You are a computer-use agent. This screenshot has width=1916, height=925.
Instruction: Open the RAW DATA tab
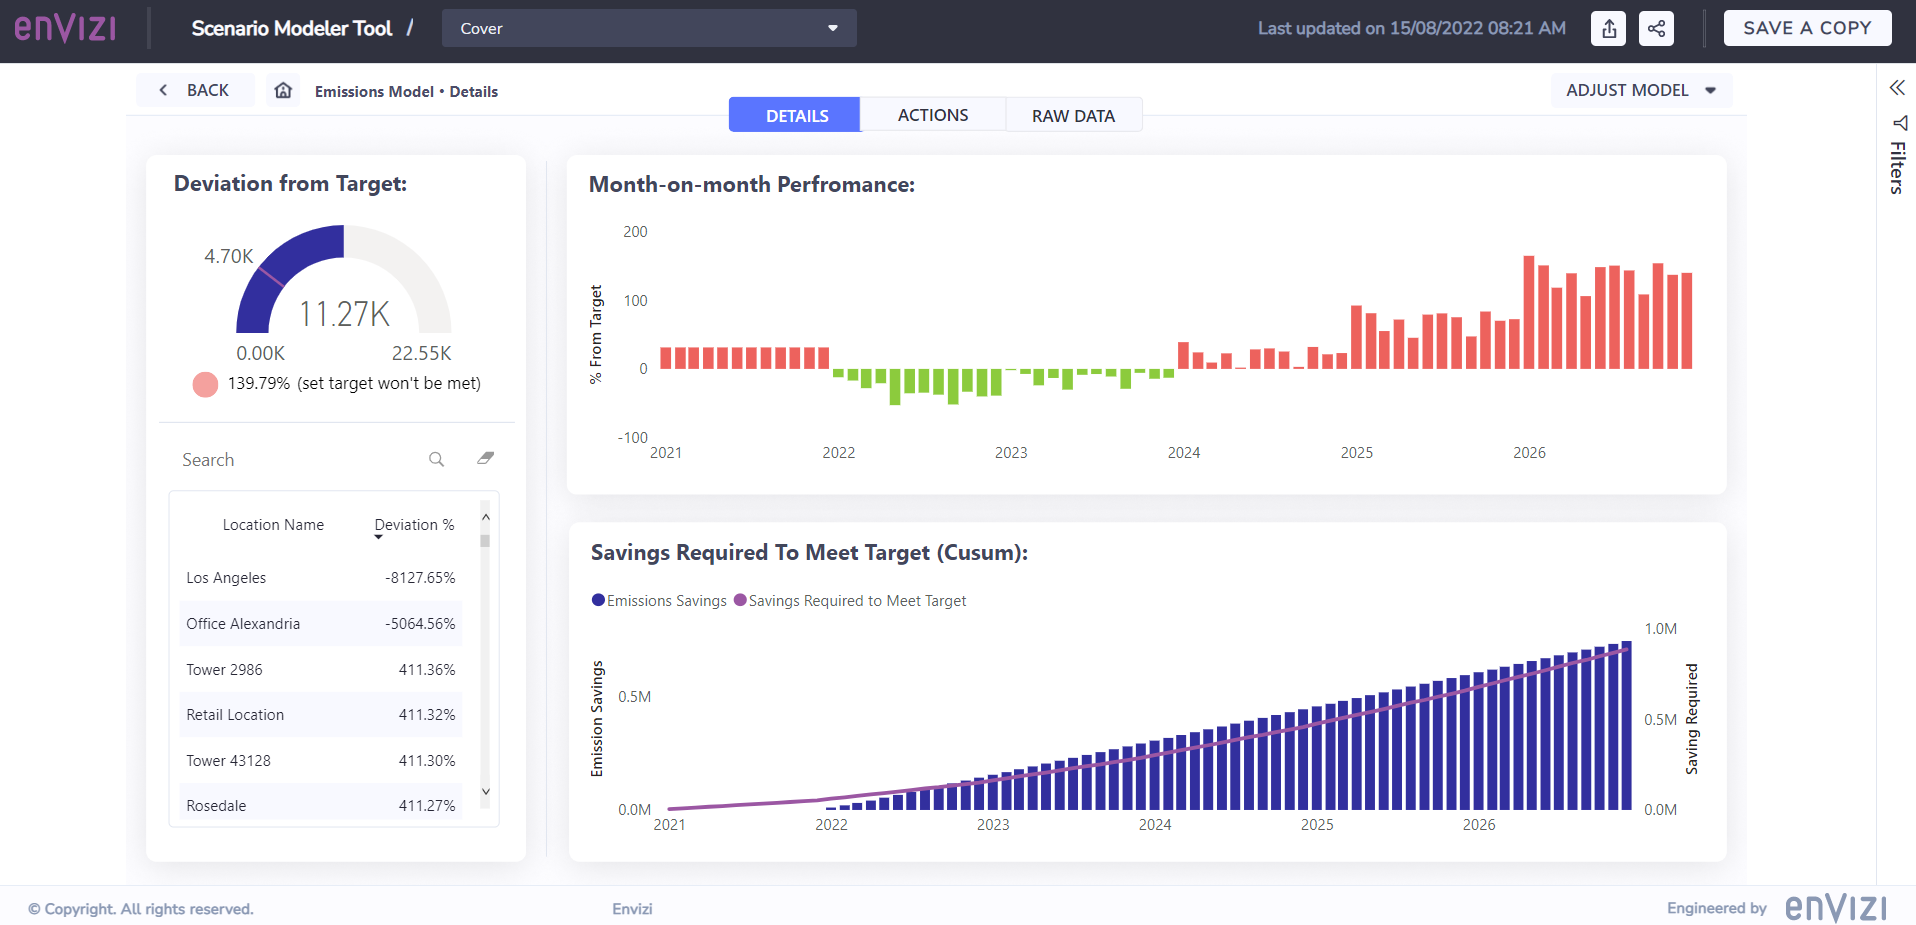coord(1073,114)
